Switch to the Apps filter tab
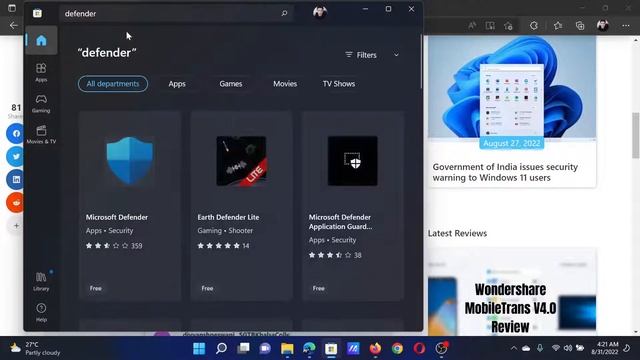The width and height of the screenshot is (640, 360). [177, 84]
